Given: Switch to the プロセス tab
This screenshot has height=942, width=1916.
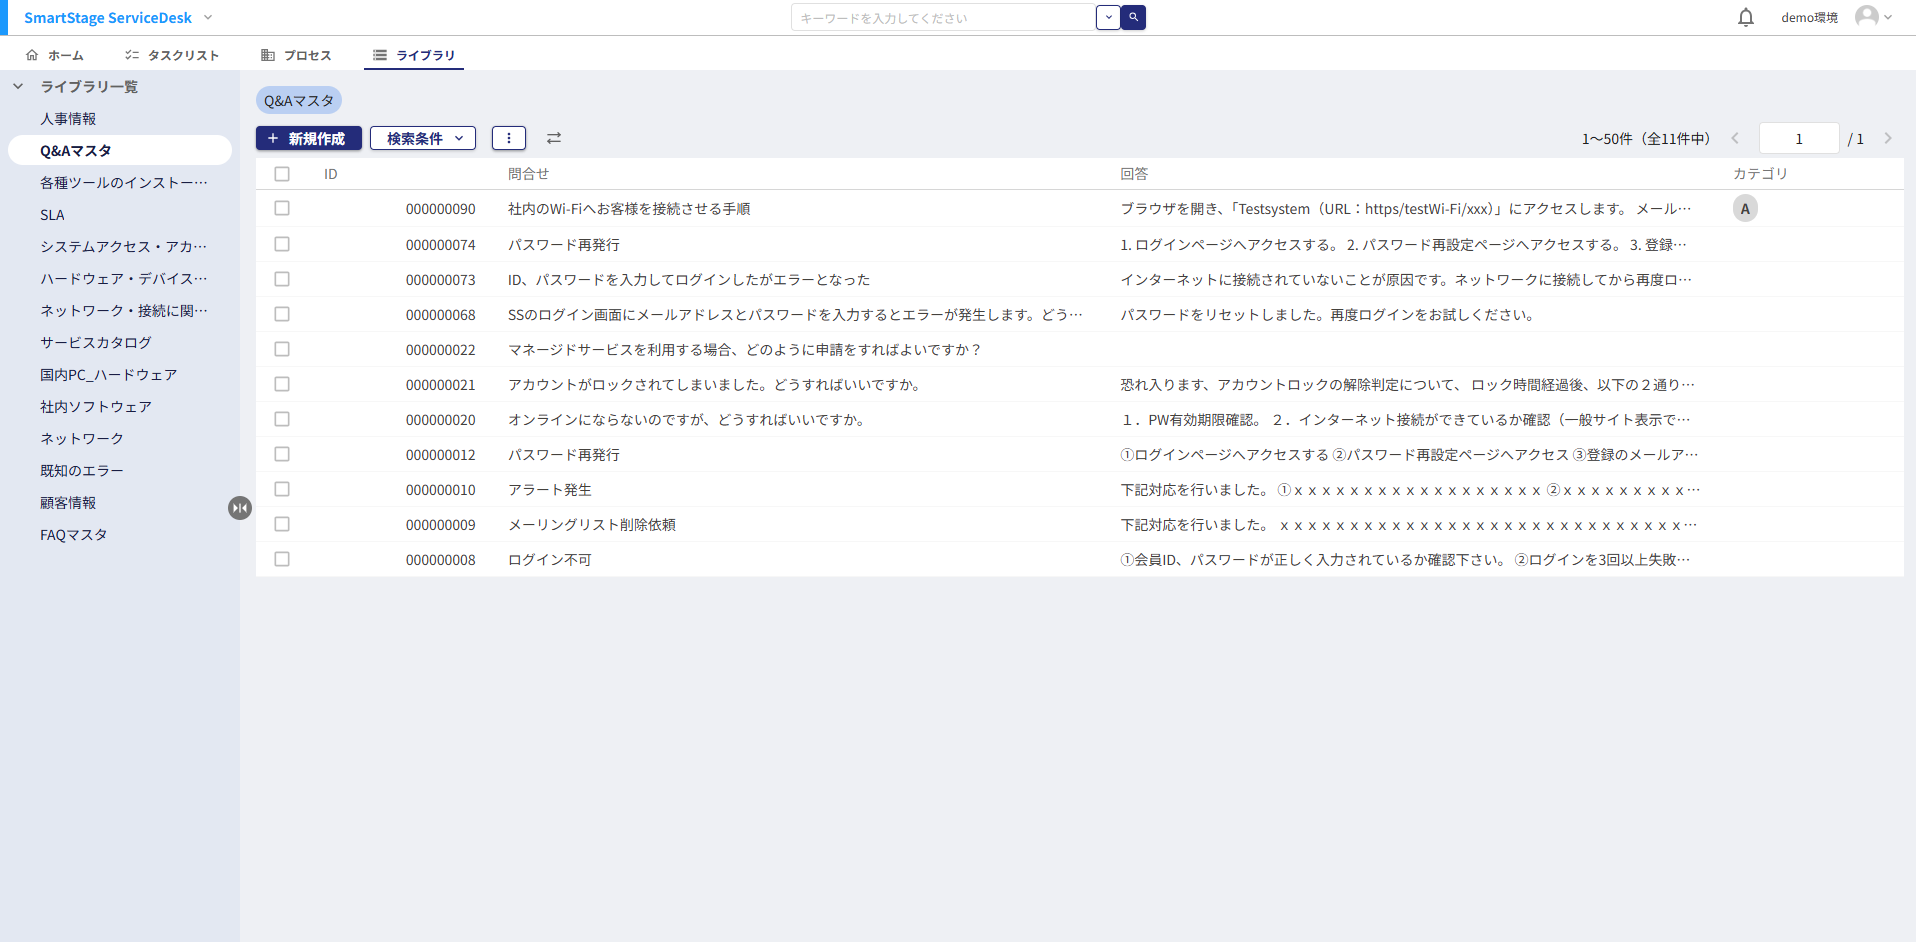Looking at the screenshot, I should [296, 55].
